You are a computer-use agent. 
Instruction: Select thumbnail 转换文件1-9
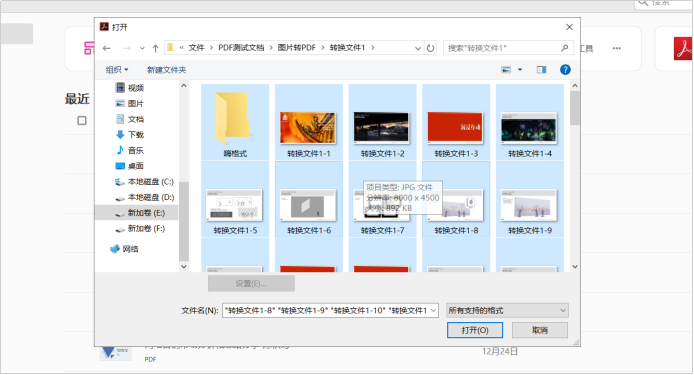click(529, 205)
